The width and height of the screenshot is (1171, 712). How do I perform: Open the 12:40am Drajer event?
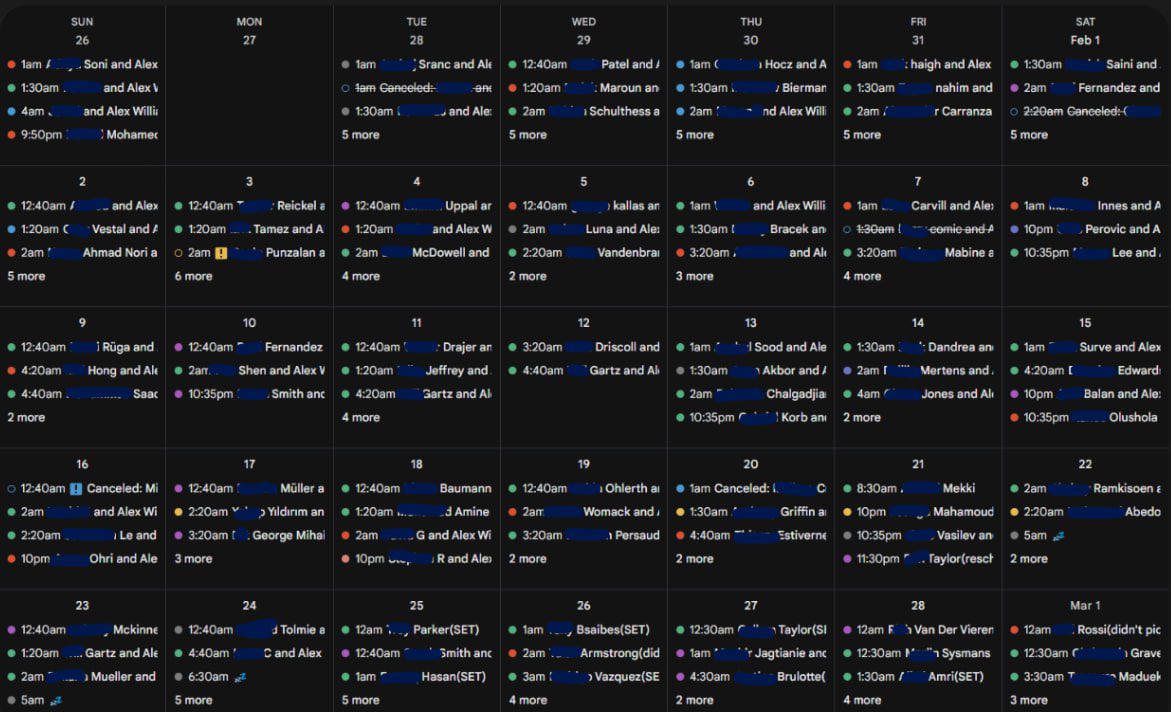click(x=417, y=347)
